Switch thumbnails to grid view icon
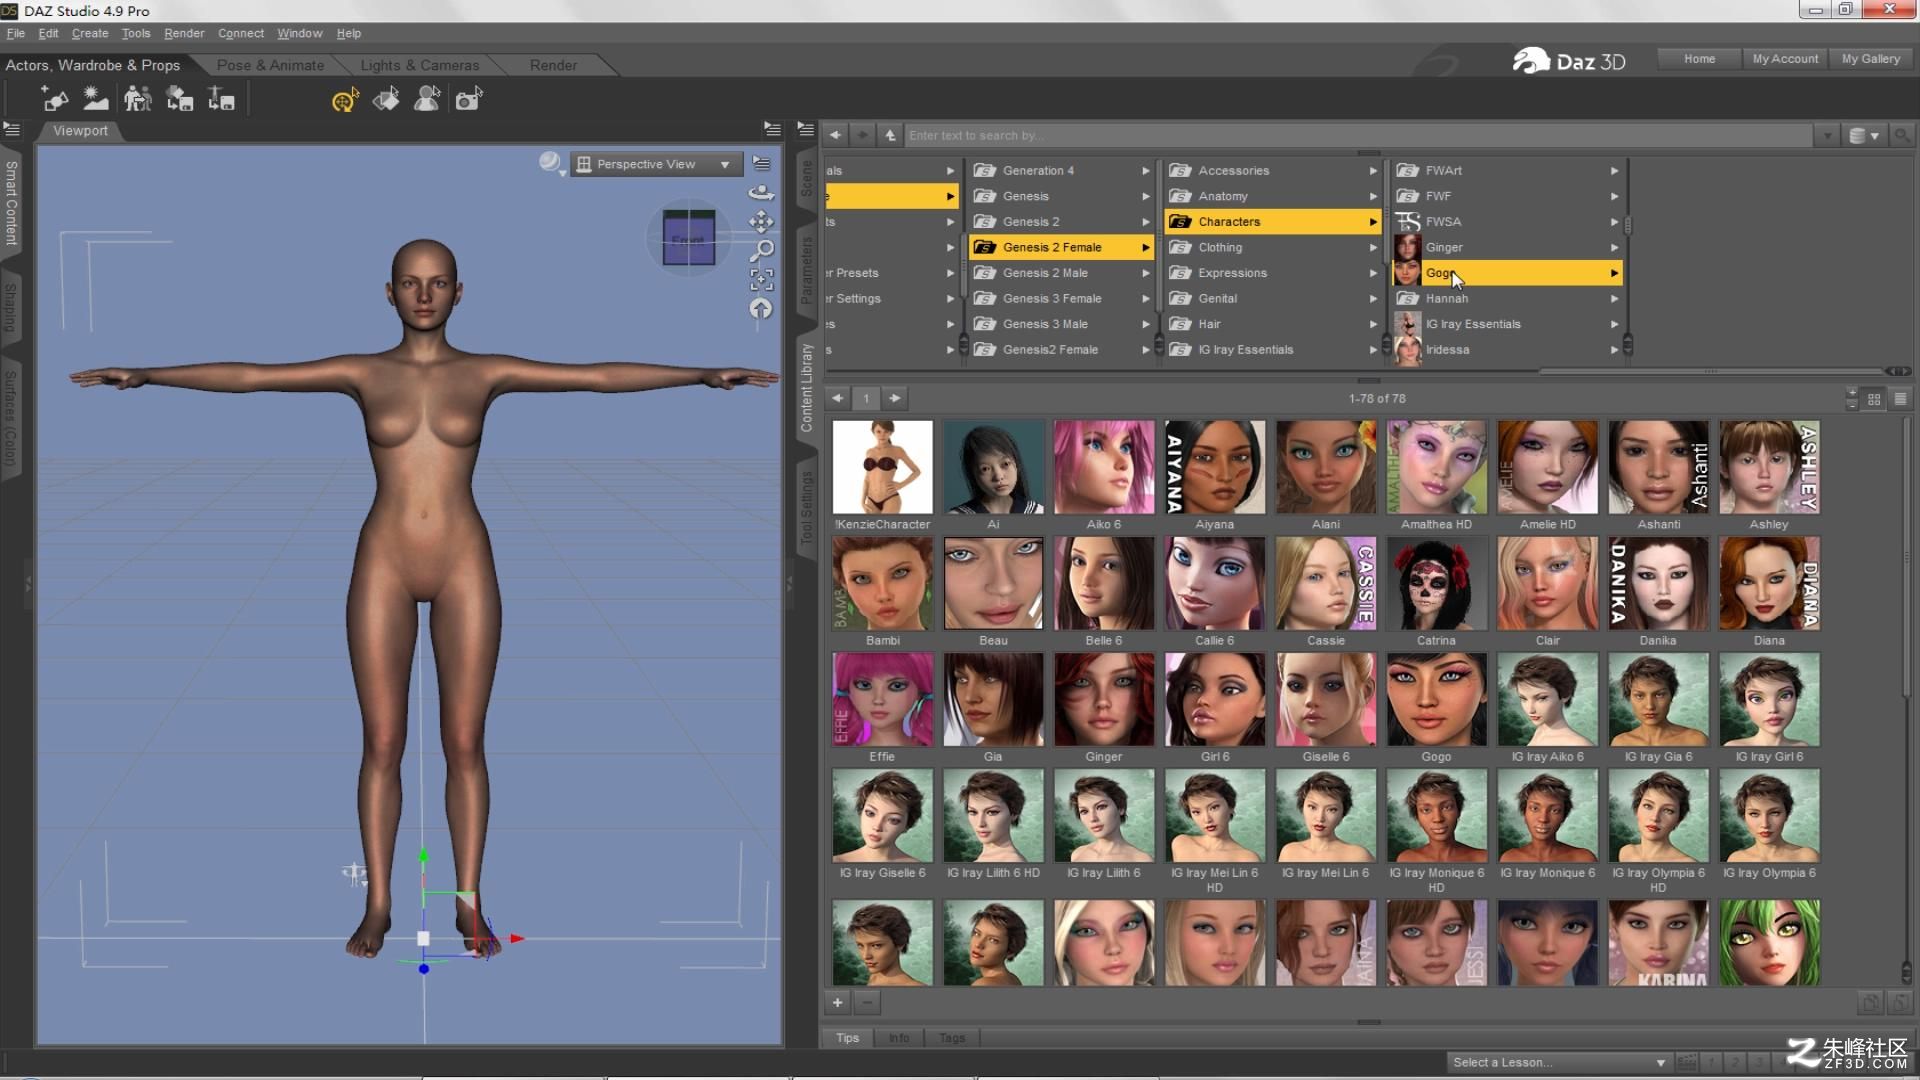Screen dimensions: 1920x1080 point(1874,399)
